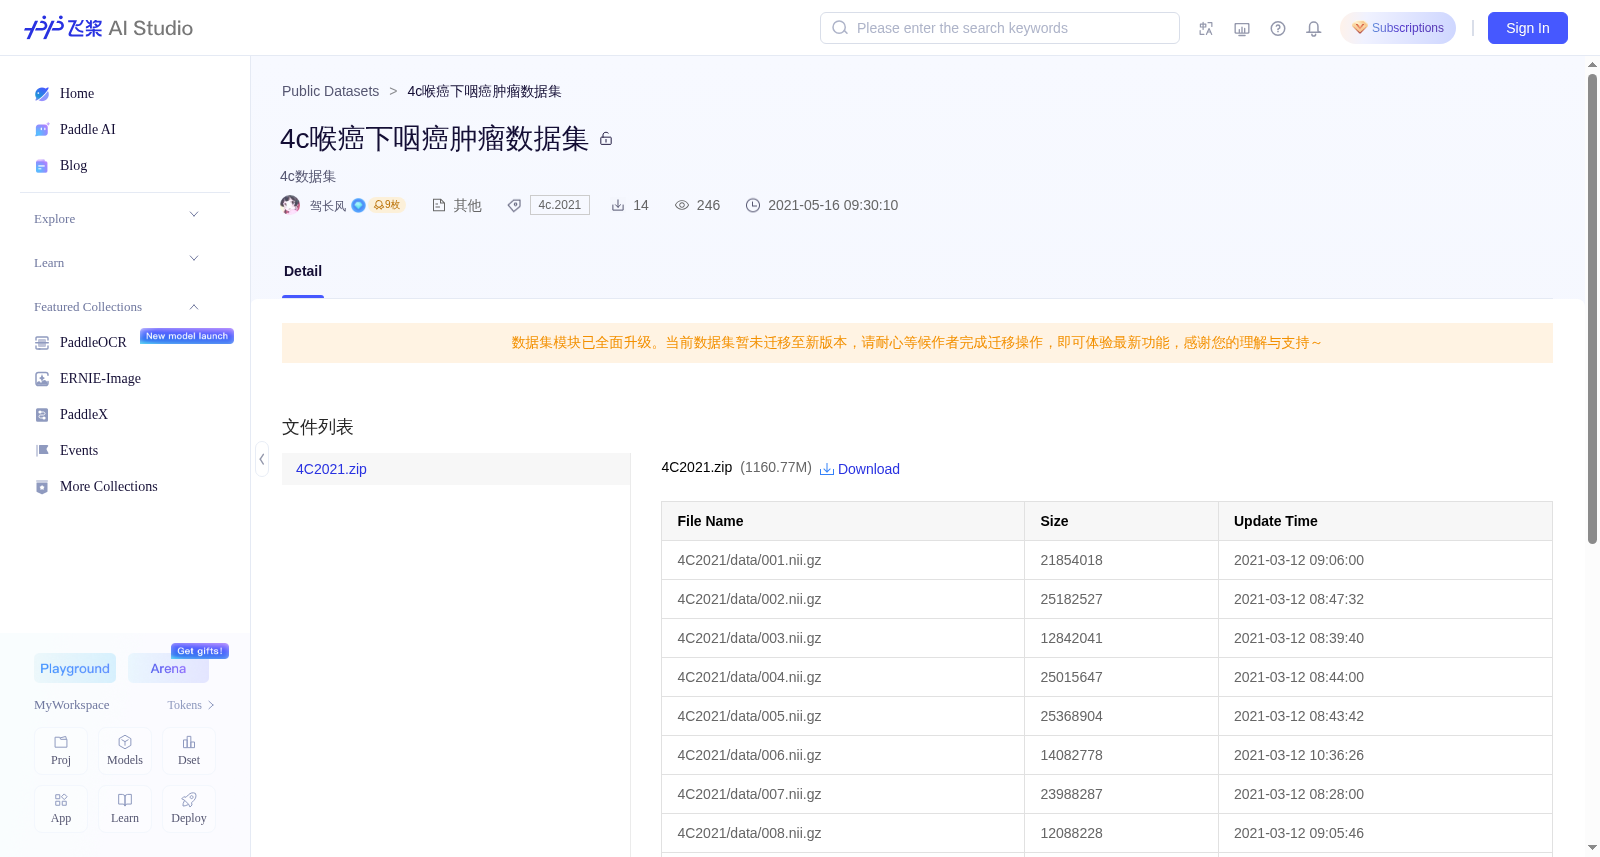
Task: Click the page vertical scrollbar
Action: coord(1592,309)
